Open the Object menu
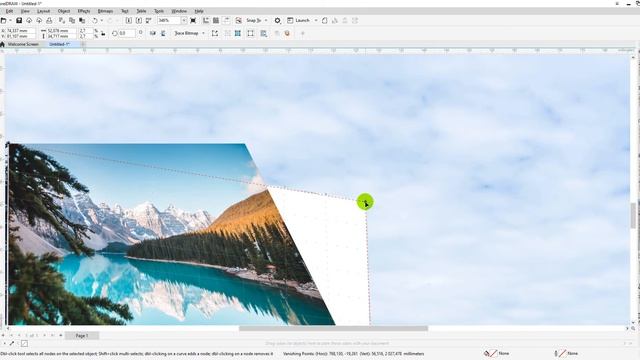This screenshot has height=360, width=640. tap(64, 11)
